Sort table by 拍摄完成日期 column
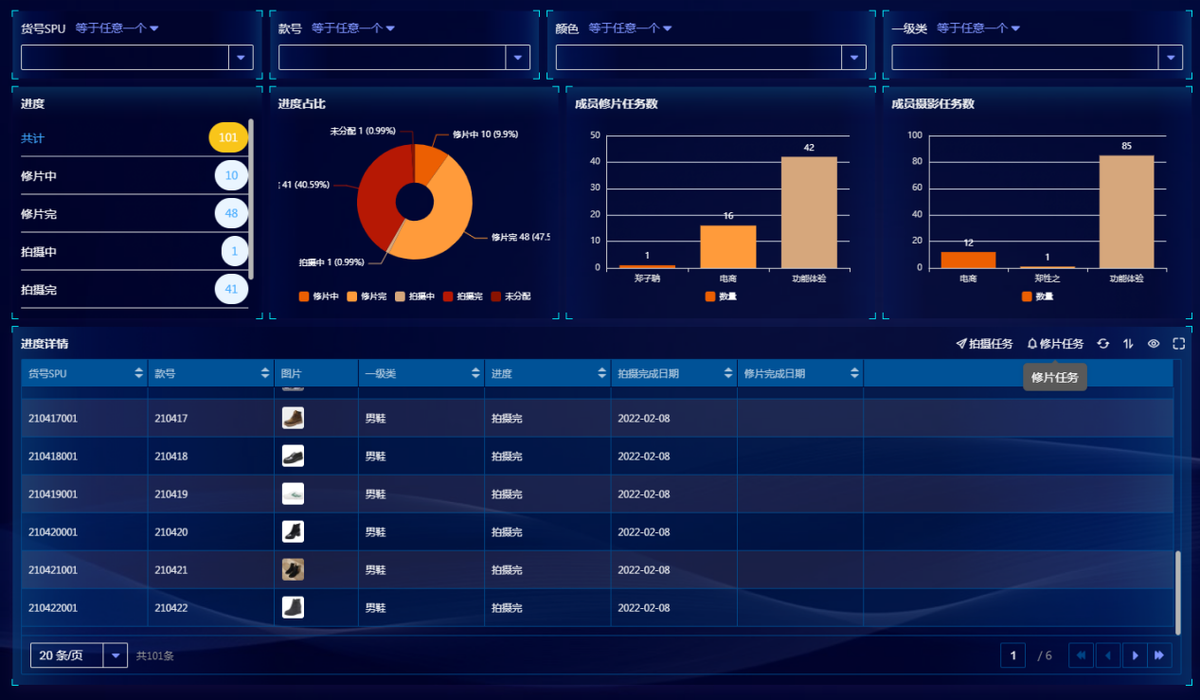This screenshot has height=700, width=1200. pos(727,373)
